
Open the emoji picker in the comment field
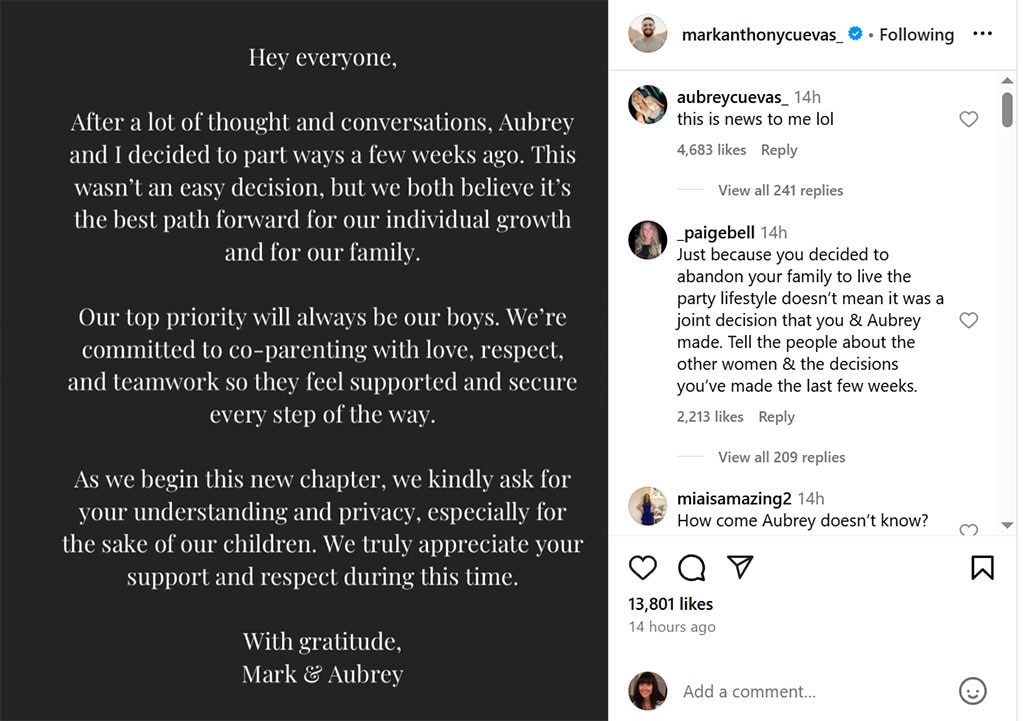[971, 691]
